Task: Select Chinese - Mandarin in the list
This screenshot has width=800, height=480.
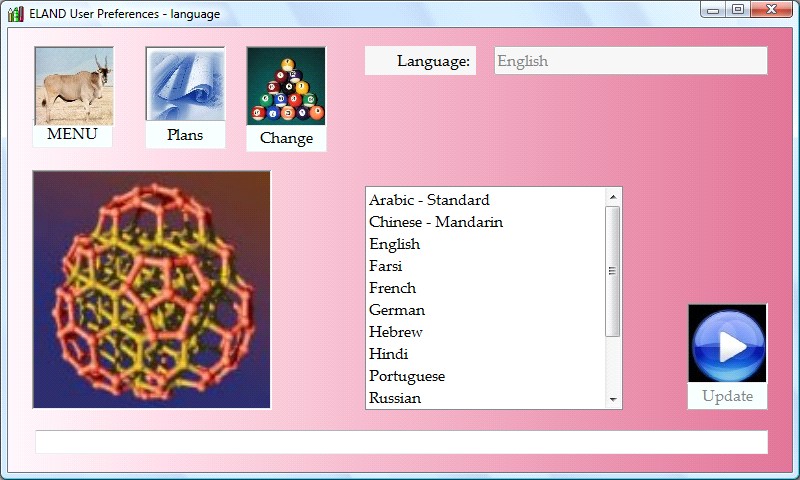Action: pyautogui.click(x=435, y=222)
